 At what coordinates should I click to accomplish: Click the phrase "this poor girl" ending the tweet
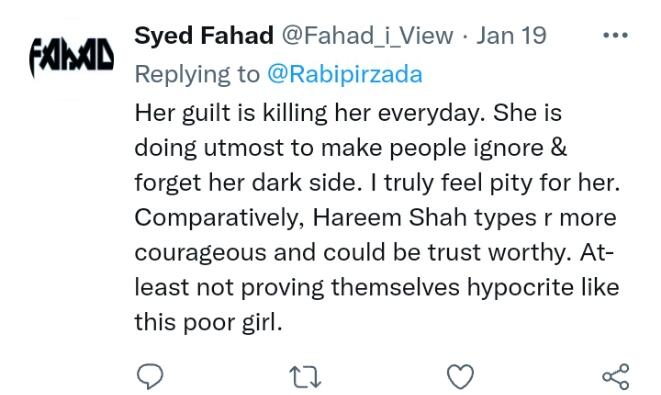(x=208, y=322)
